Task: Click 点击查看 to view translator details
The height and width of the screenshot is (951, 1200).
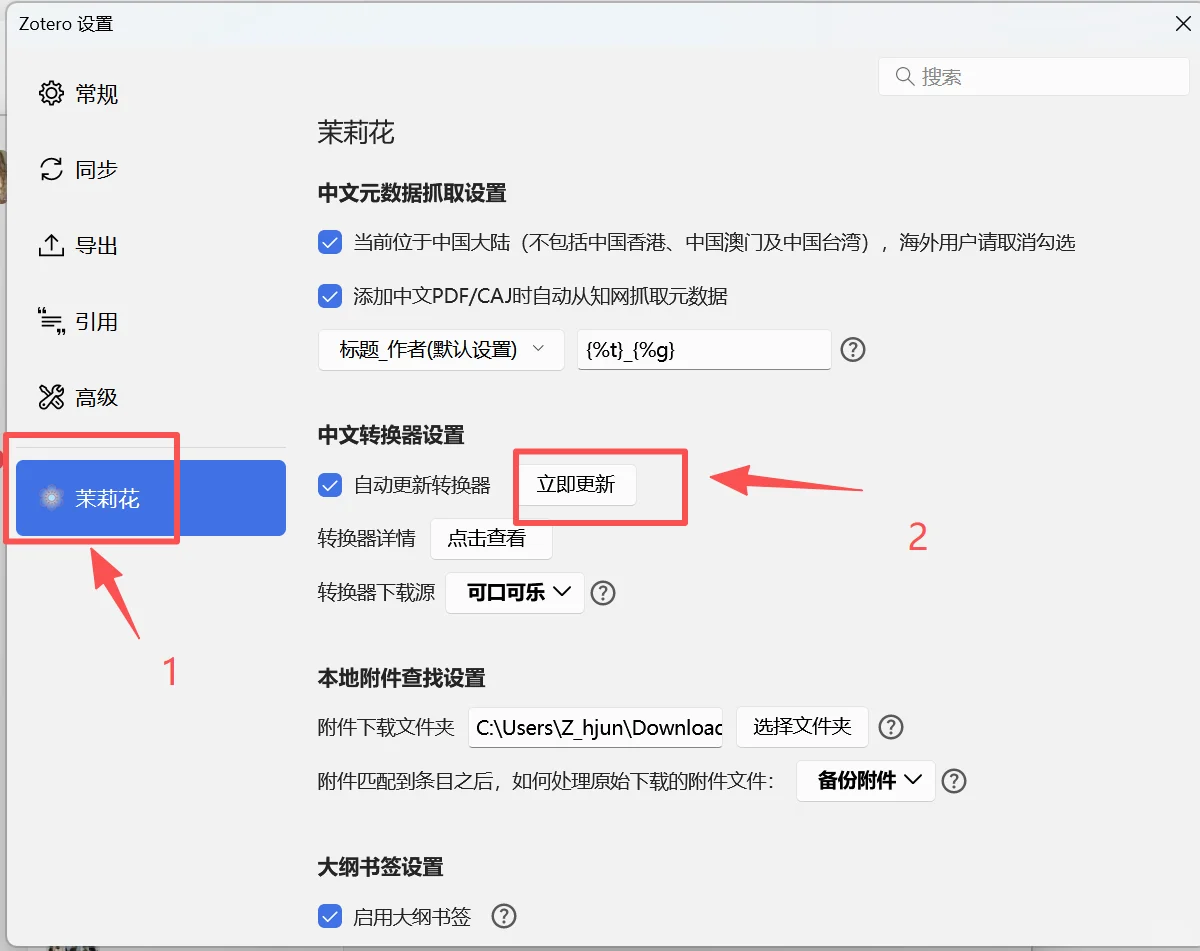Action: (x=491, y=540)
